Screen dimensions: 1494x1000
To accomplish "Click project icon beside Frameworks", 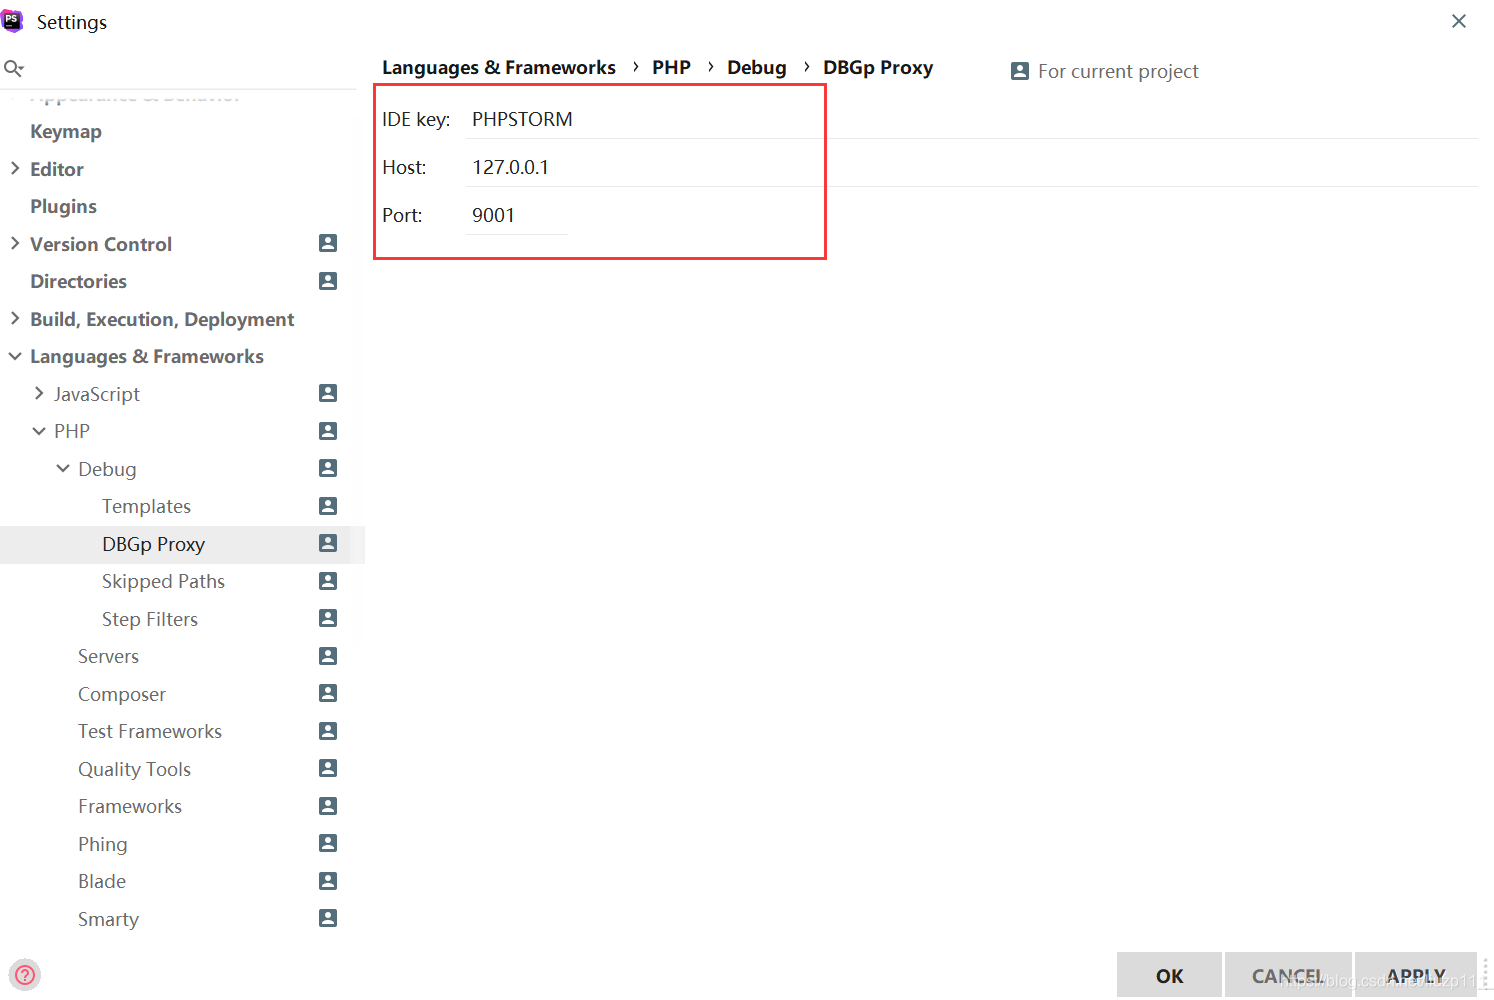I will coord(328,806).
